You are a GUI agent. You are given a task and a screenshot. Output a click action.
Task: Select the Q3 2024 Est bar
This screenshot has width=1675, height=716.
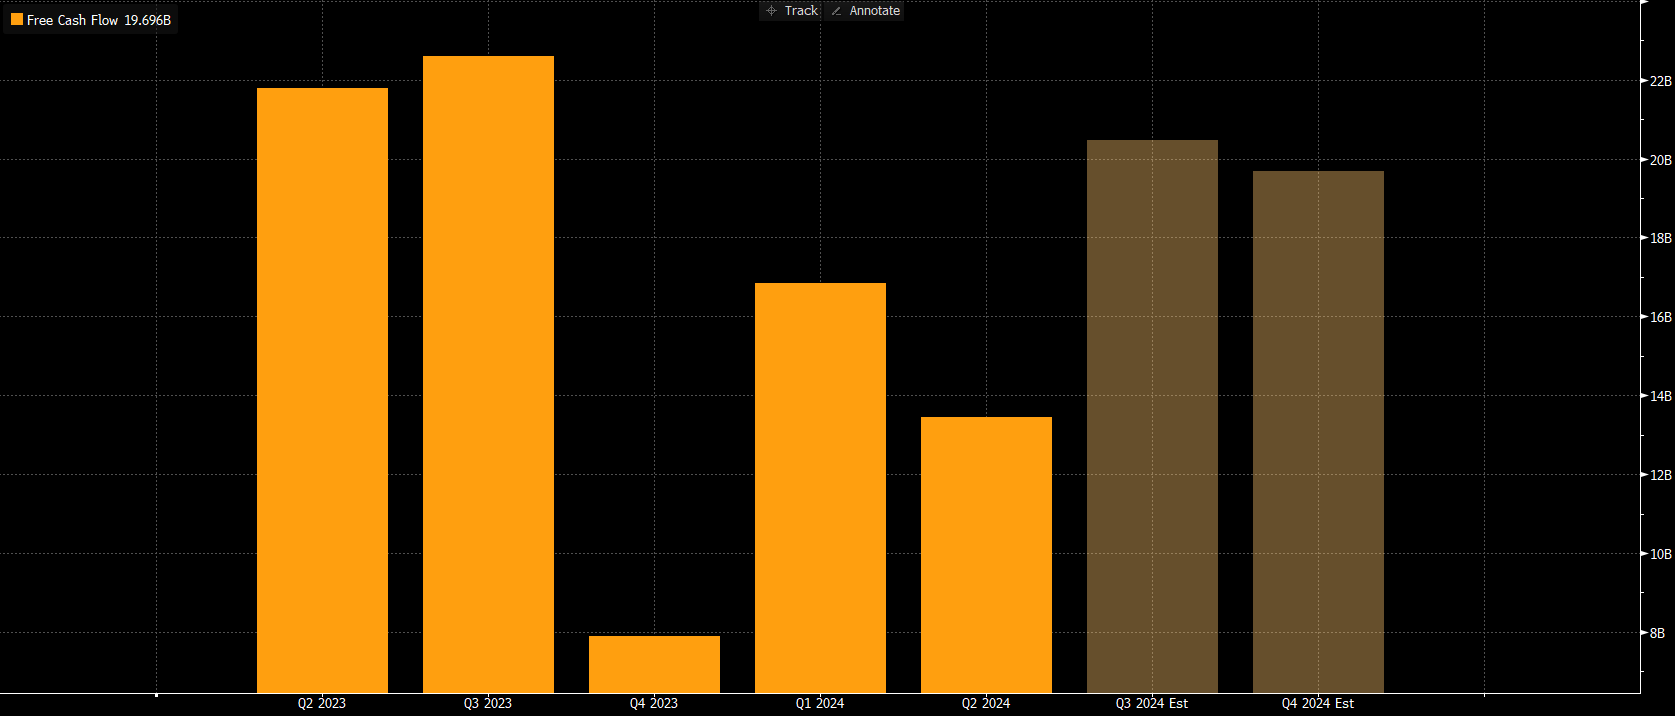click(x=1152, y=416)
